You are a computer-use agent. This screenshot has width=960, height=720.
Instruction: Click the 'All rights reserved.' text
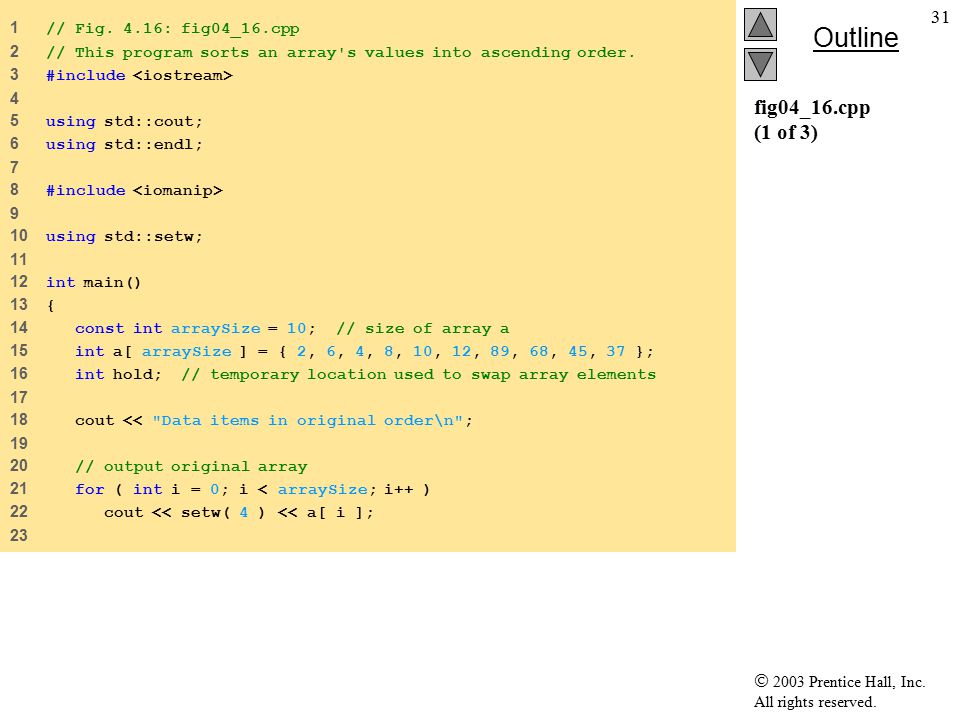814,702
